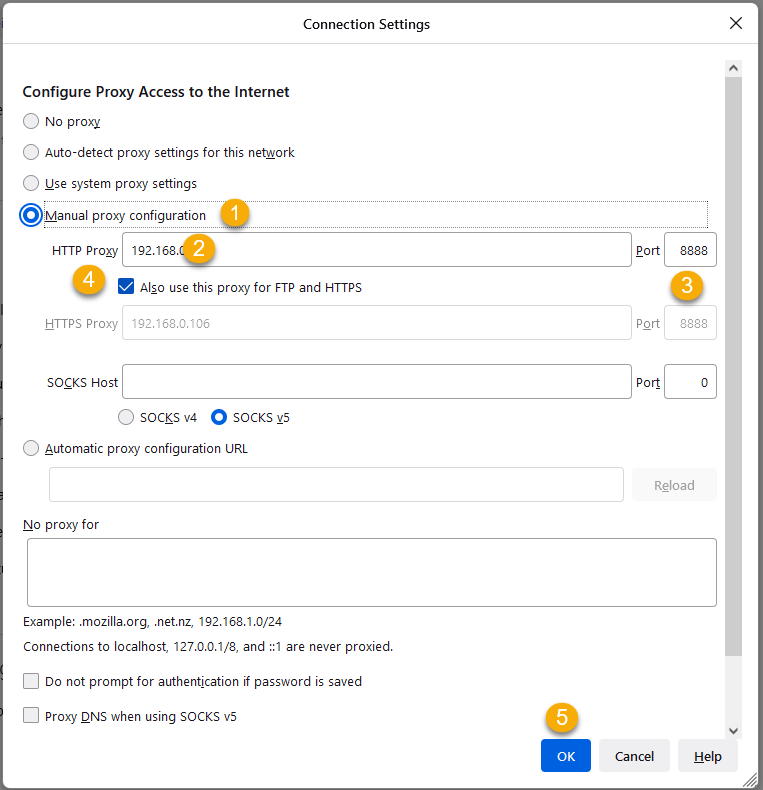Select Use system proxy settings option
Image resolution: width=763 pixels, height=790 pixels.
click(32, 184)
